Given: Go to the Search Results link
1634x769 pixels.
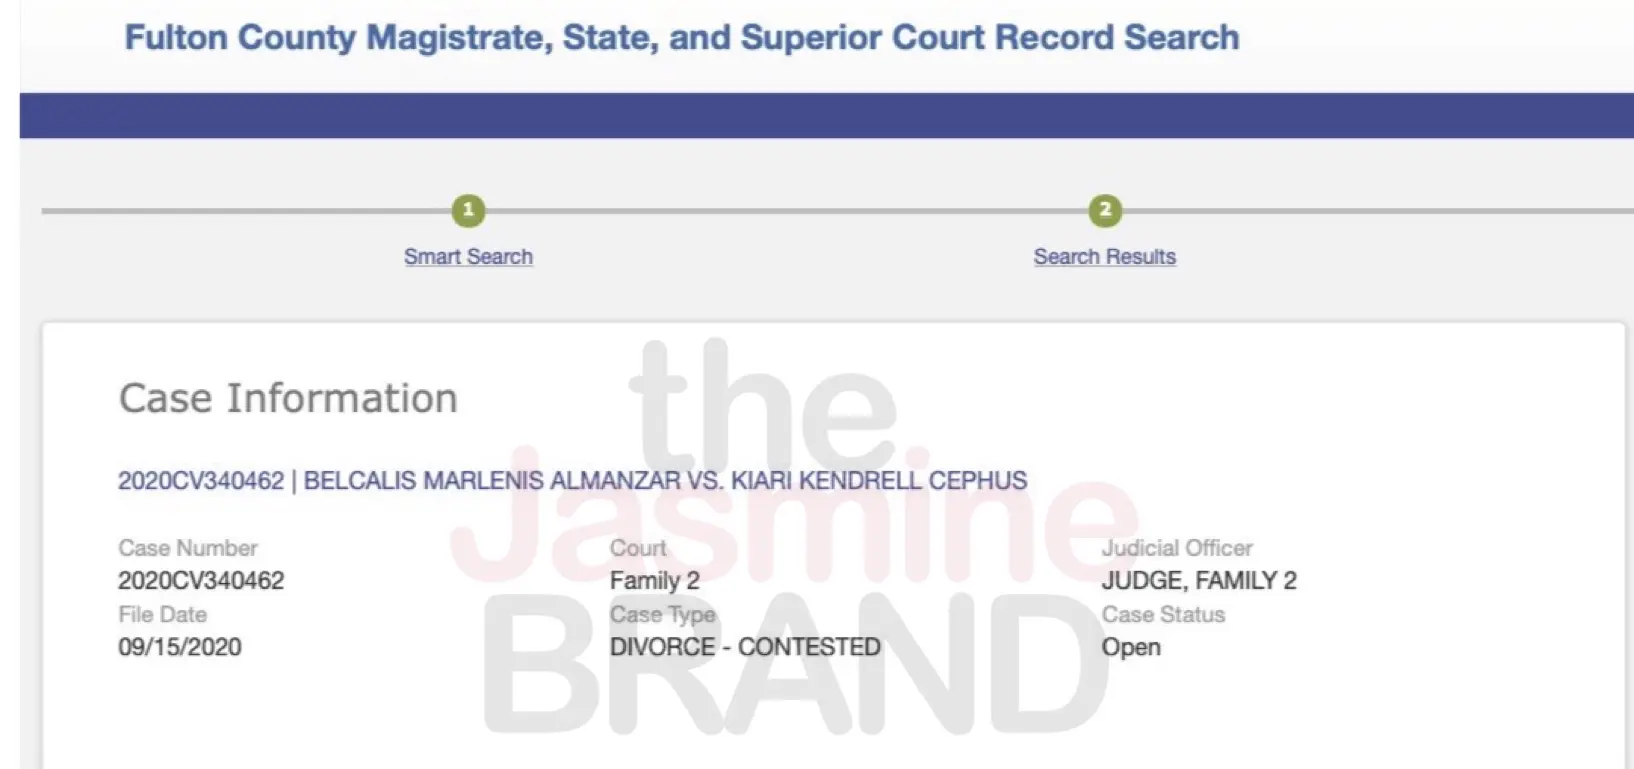Looking at the screenshot, I should pyautogui.click(x=1104, y=257).
